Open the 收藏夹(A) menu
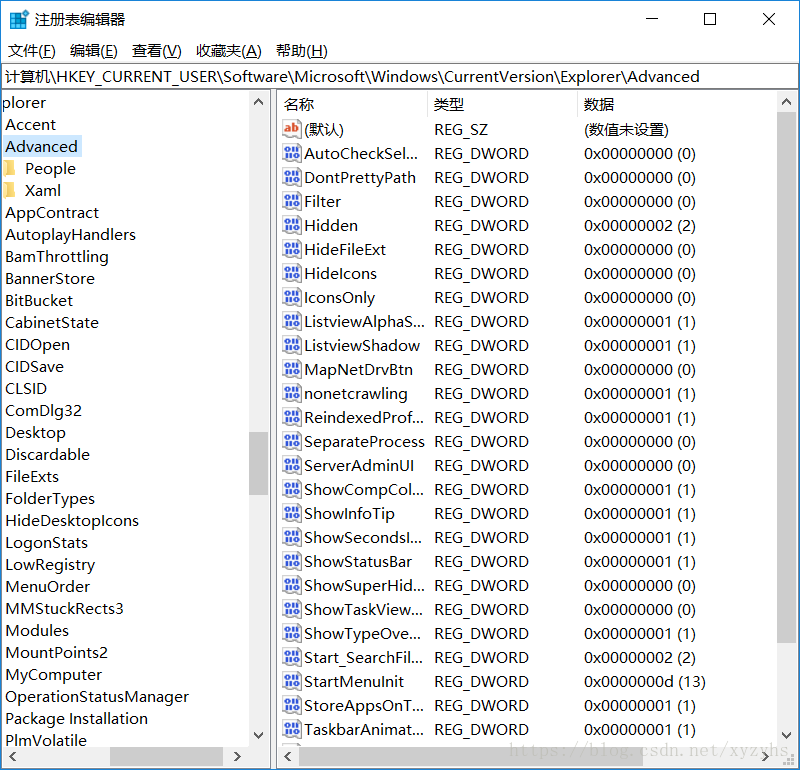Screen dimensions: 800x770 click(229, 51)
